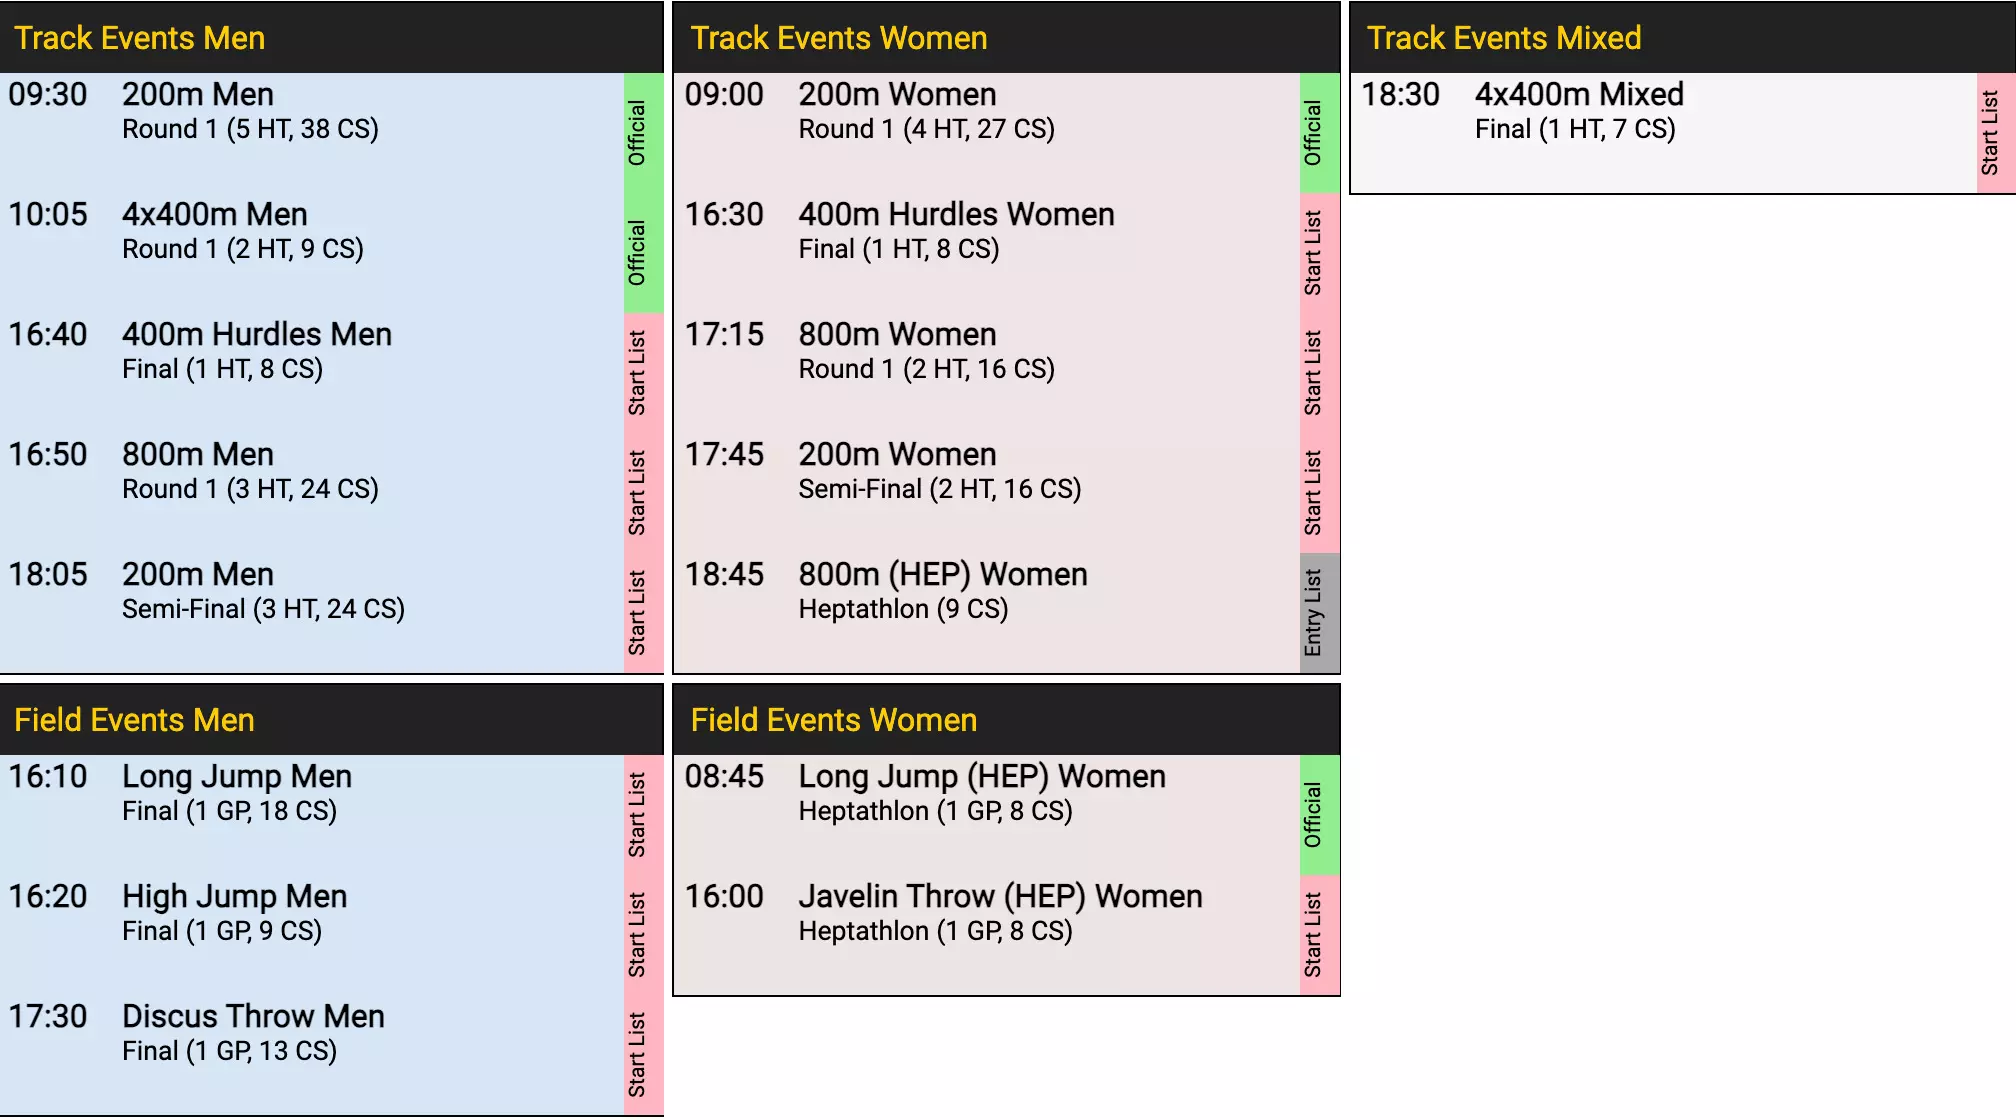
Task: Select the High Jump Men event title
Action: [x=234, y=897]
